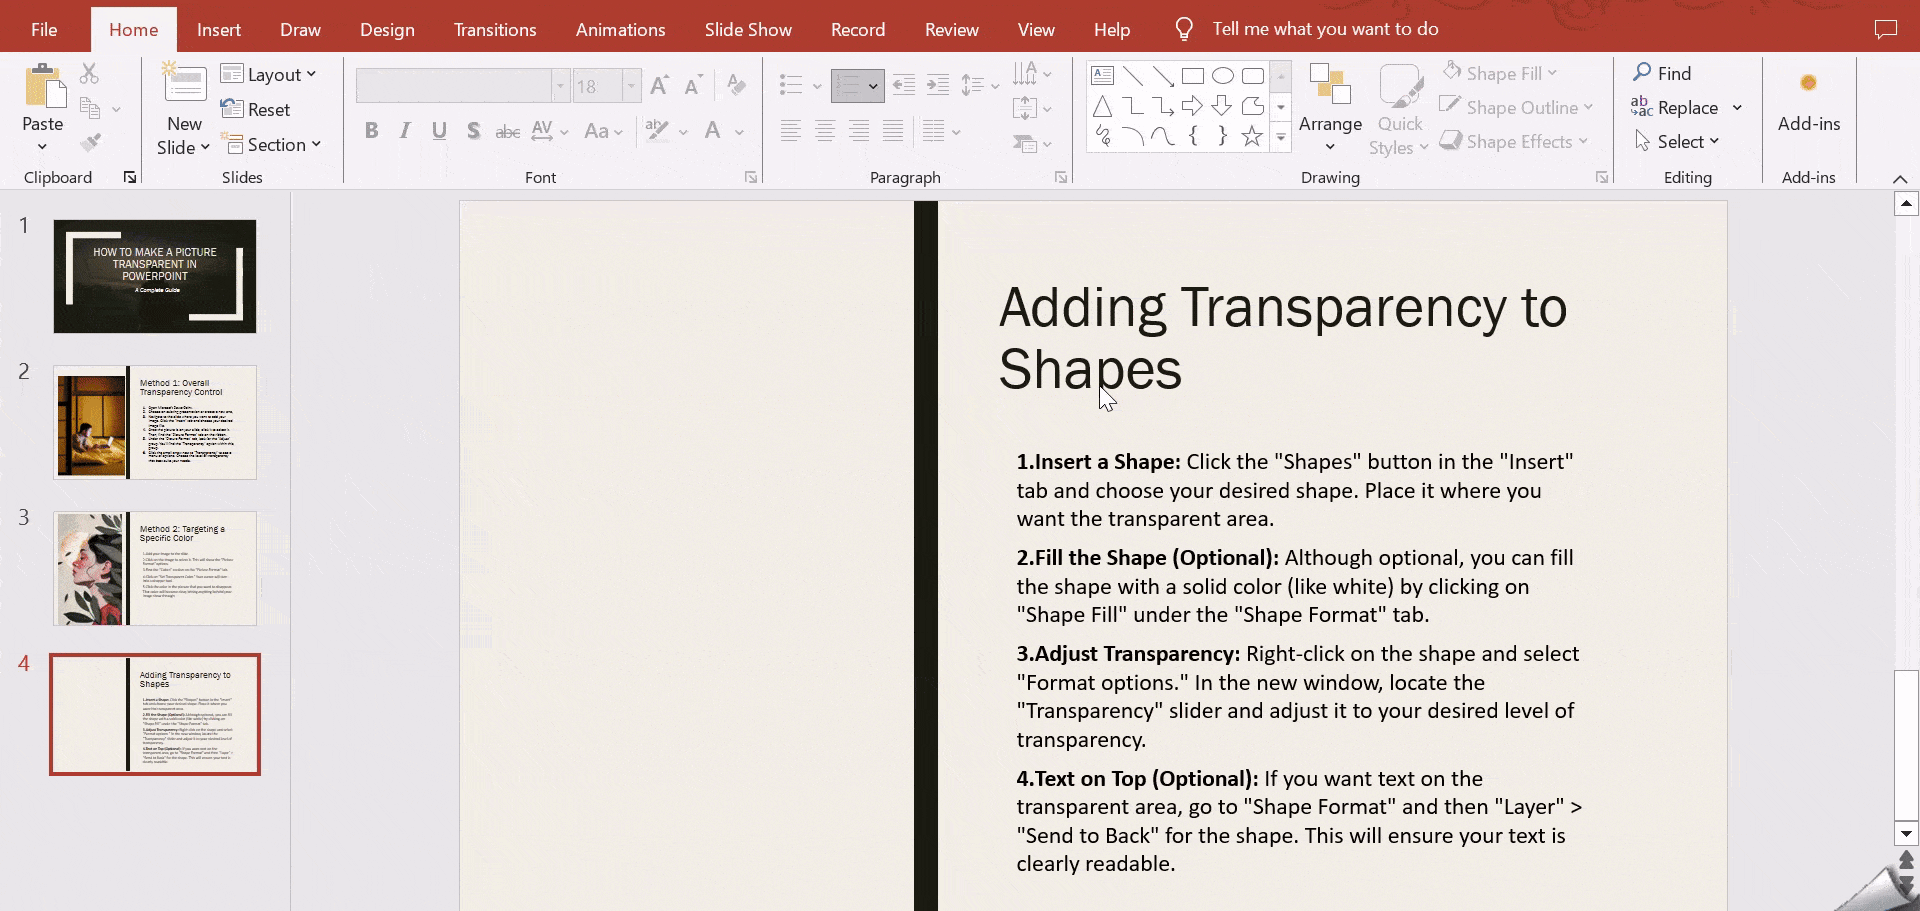Toggle Underline text formatting

439,131
